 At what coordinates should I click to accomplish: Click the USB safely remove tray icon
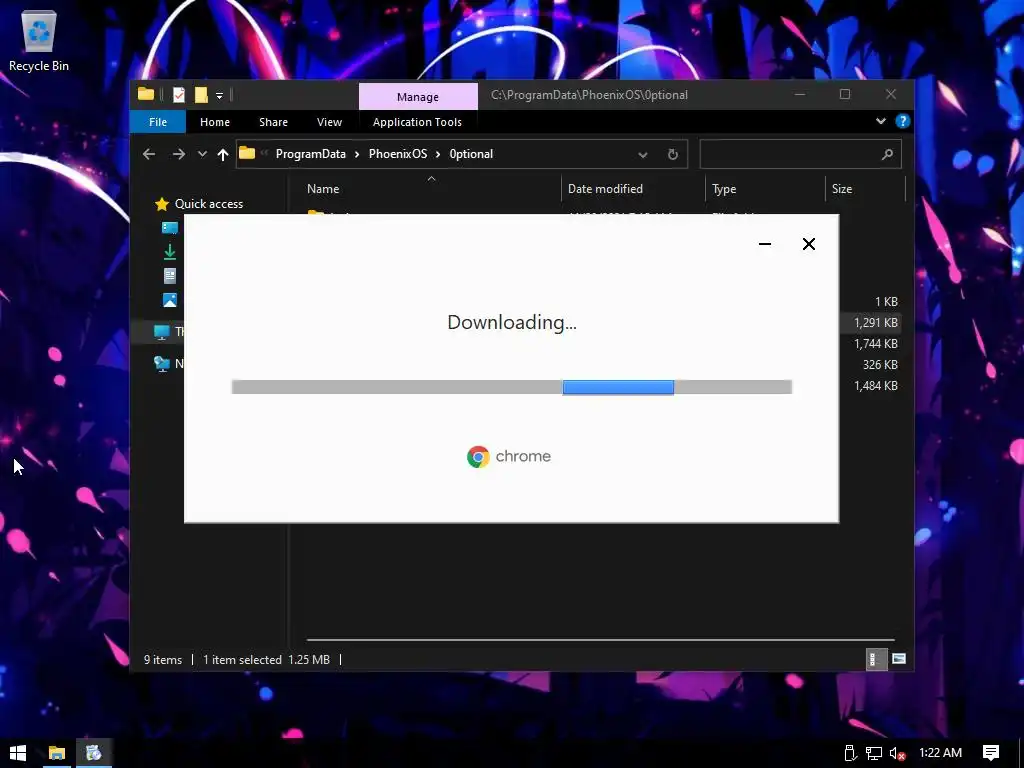pos(849,753)
